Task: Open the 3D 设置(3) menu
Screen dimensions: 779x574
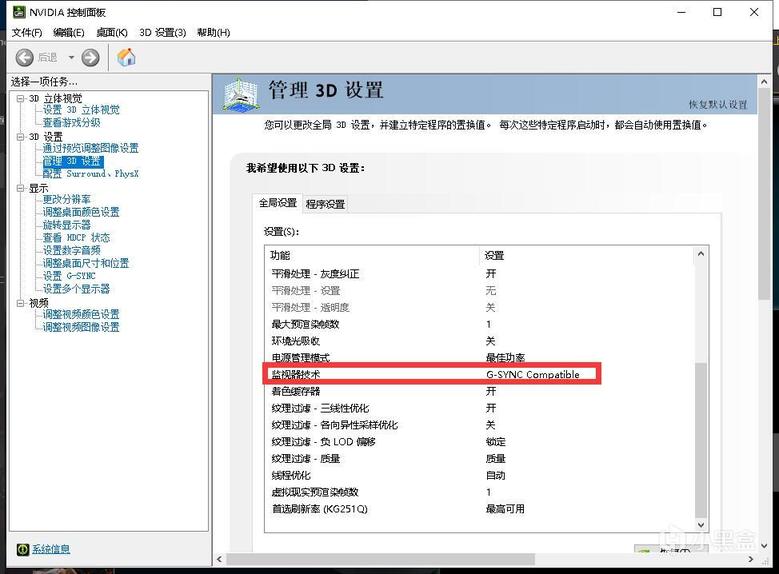Action: 162,33
